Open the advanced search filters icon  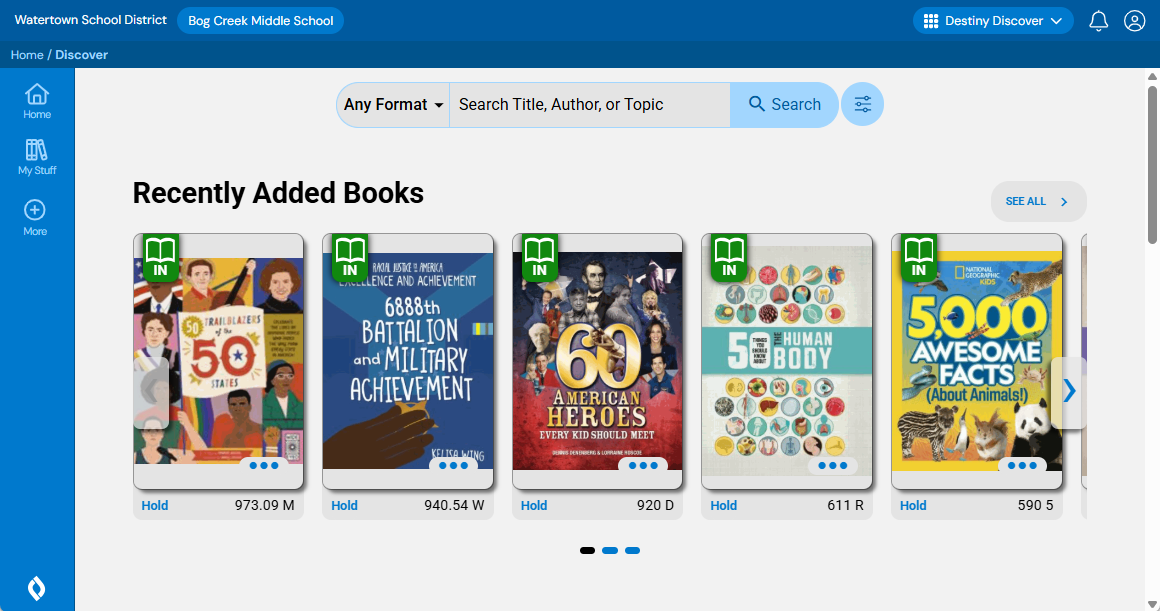(x=863, y=104)
